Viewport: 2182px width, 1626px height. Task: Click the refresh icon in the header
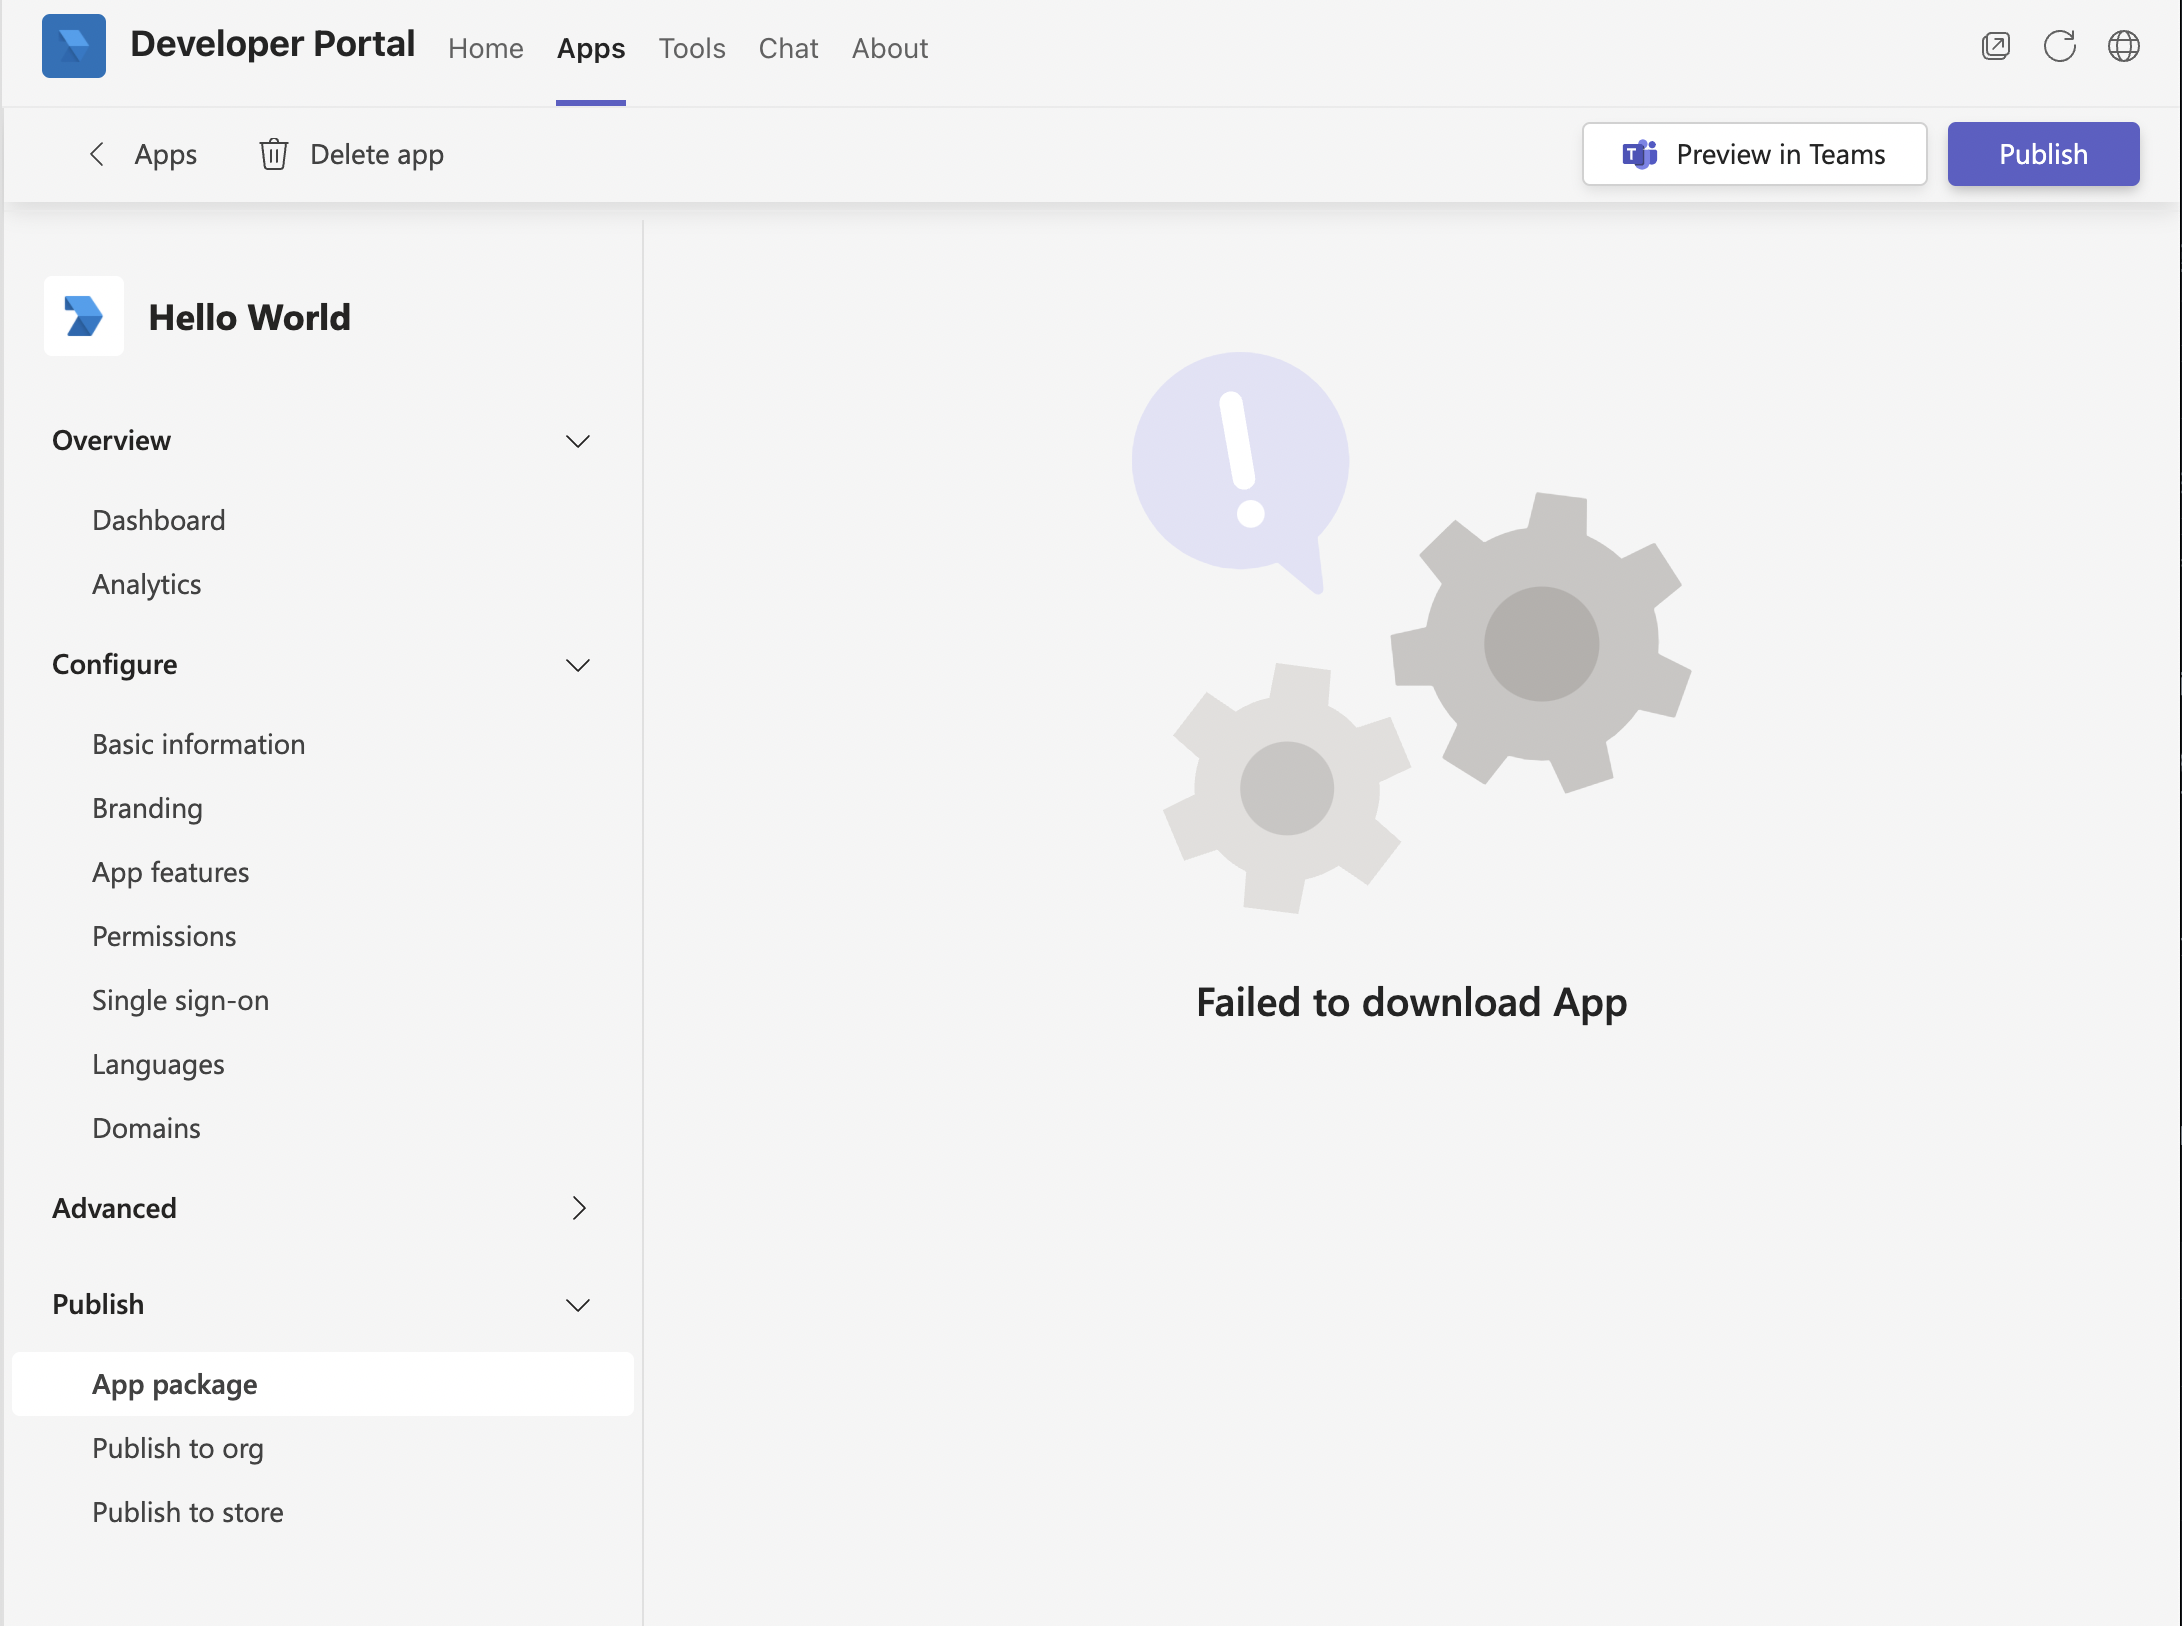2060,46
